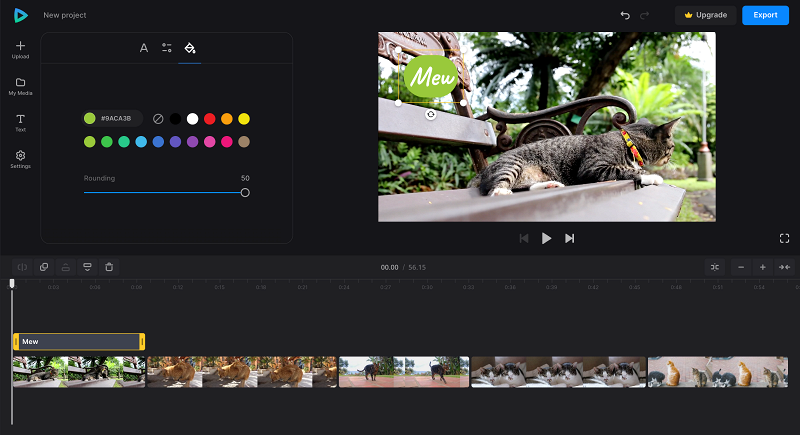This screenshot has width=800, height=435.
Task: Click the hex color field #9ACA3B
Action: 112,118
